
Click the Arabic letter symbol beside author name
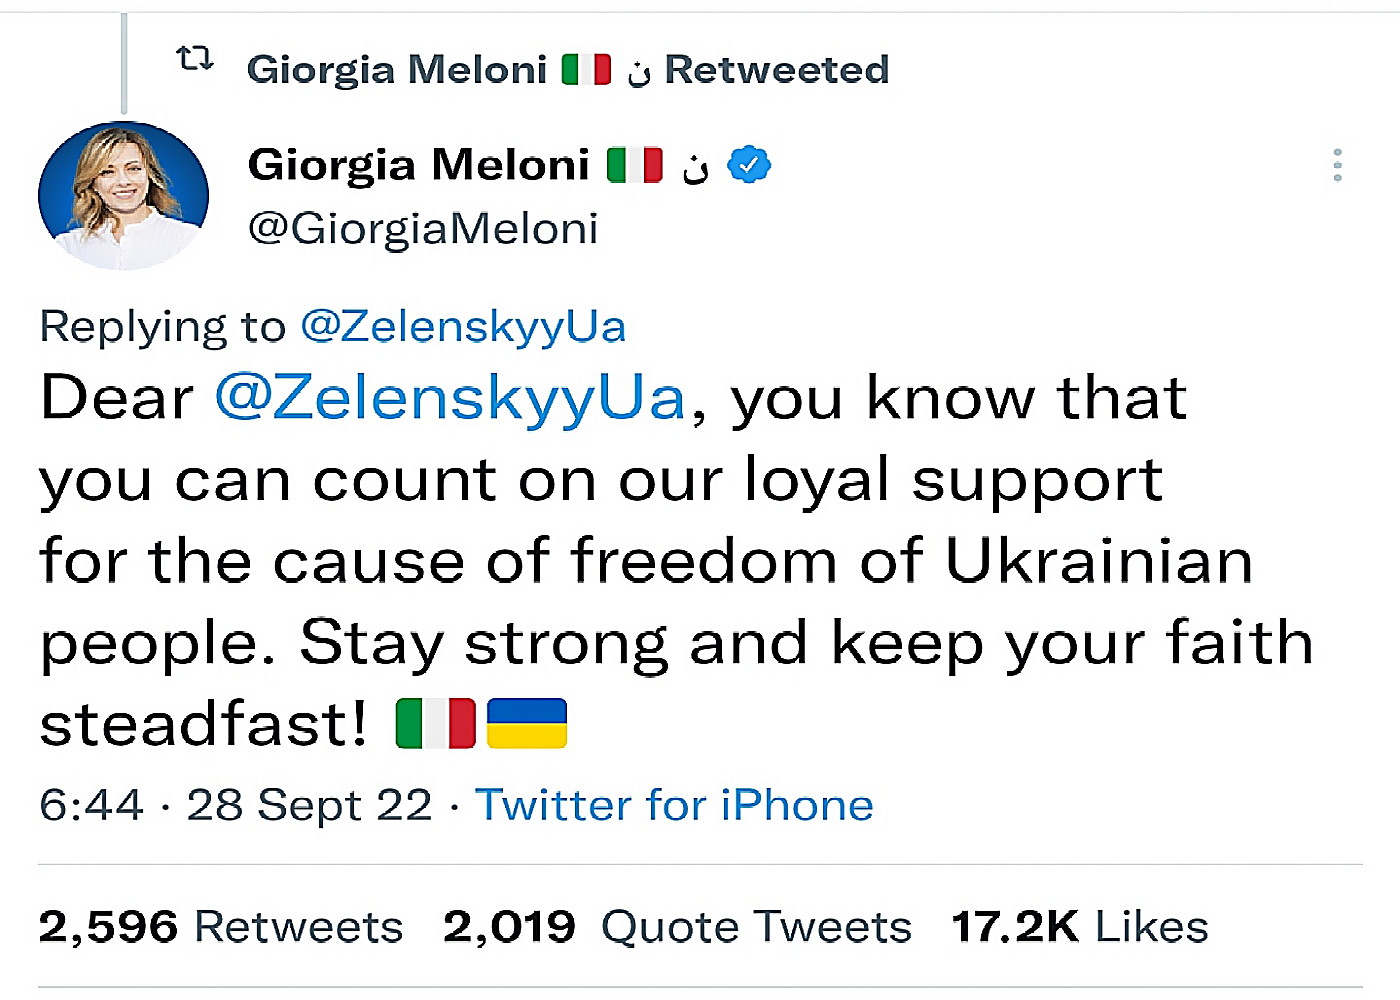click(x=696, y=168)
